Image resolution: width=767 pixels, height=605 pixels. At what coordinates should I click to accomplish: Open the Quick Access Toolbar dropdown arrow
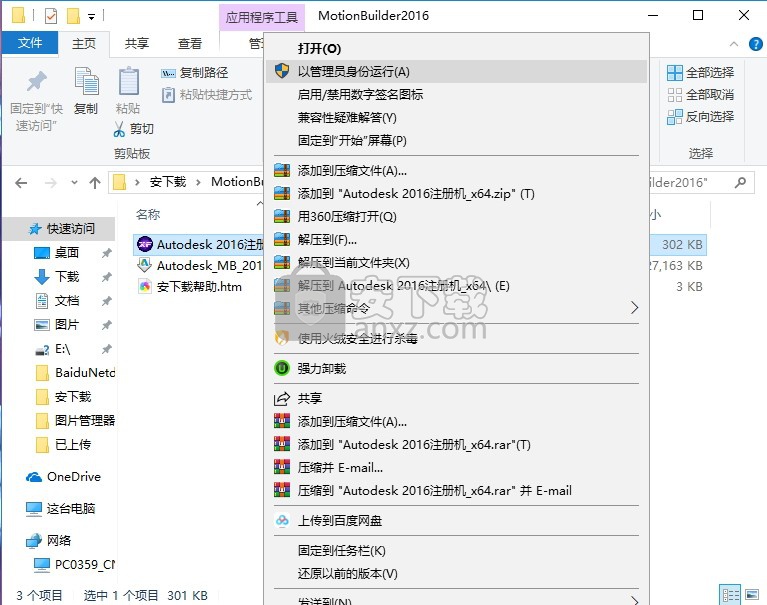92,17
